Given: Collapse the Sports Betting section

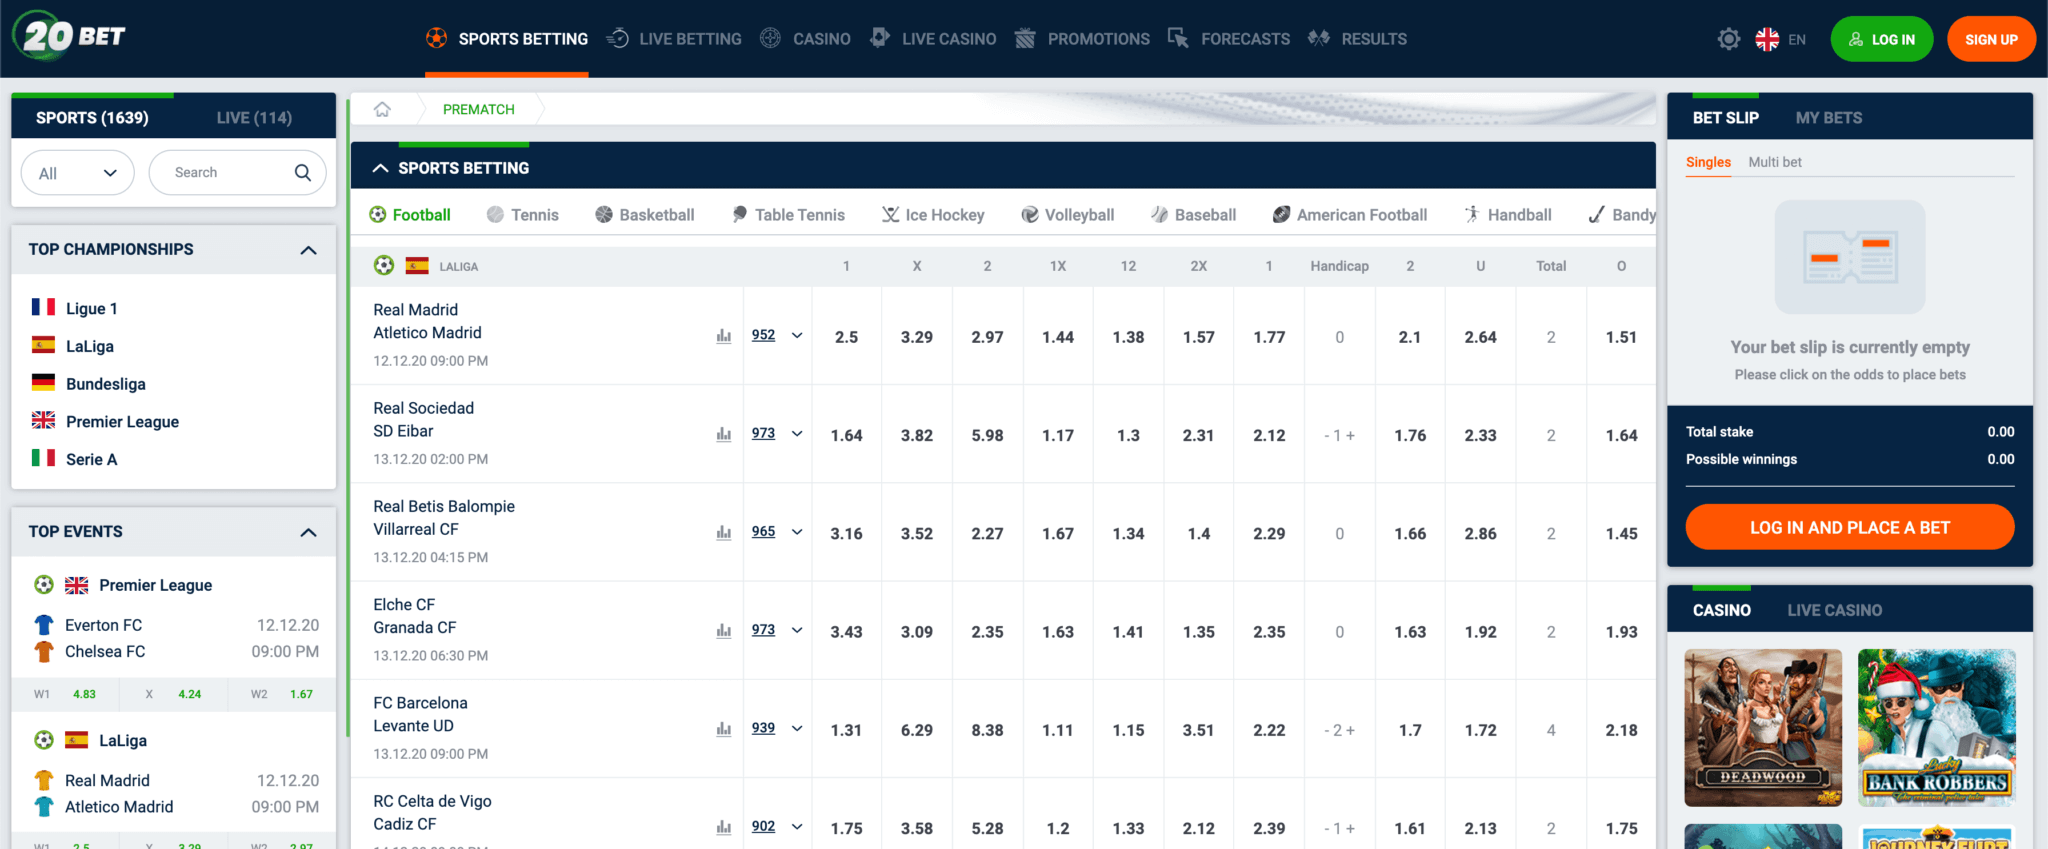Looking at the screenshot, I should pyautogui.click(x=380, y=168).
